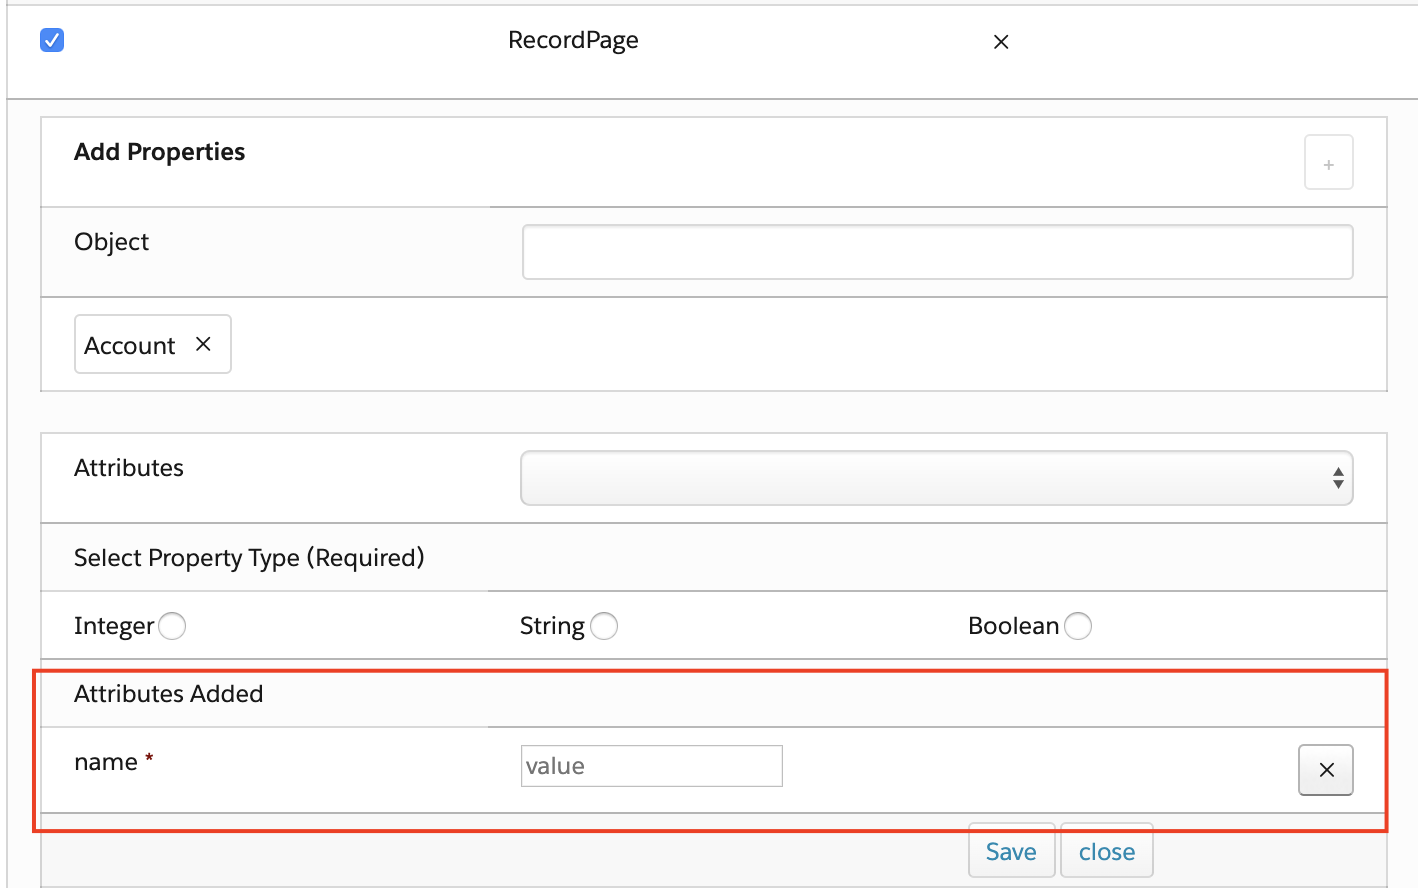Click the name required field label
Viewport: 1418px width, 888px height.
click(x=113, y=762)
